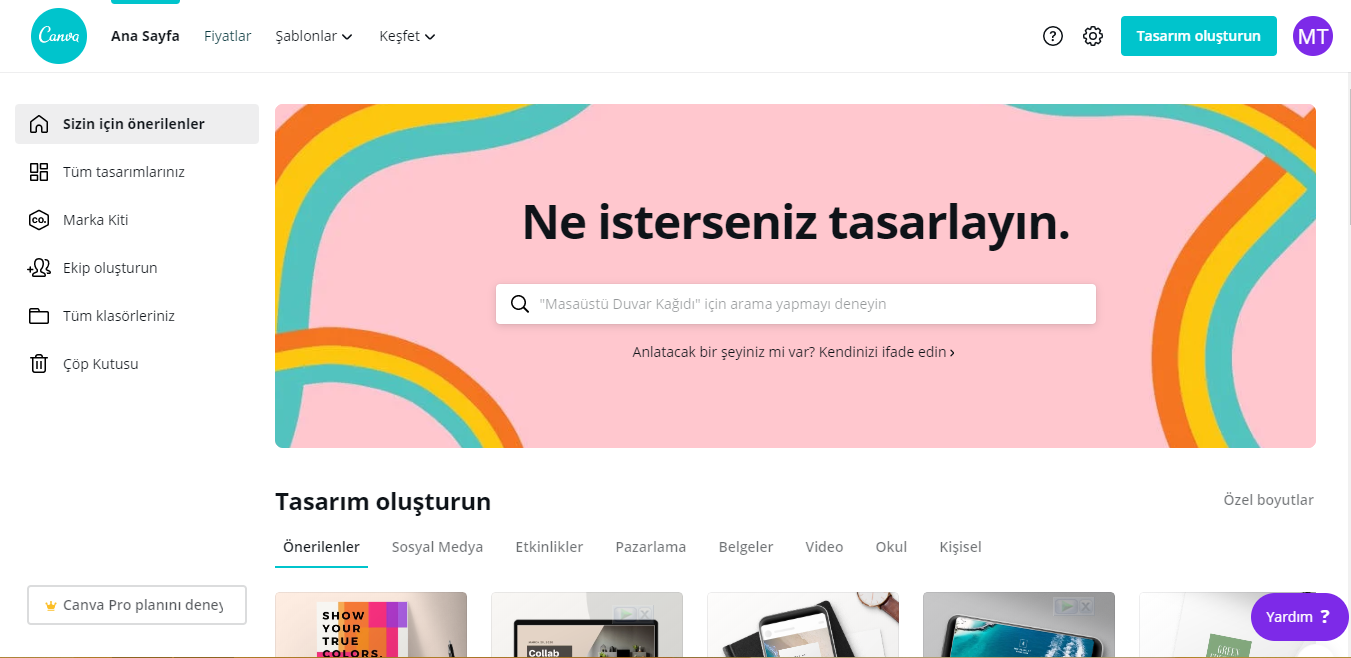Screen dimensions: 1351x658
Task: Expand the Keşfet dropdown menu
Action: pos(407,36)
